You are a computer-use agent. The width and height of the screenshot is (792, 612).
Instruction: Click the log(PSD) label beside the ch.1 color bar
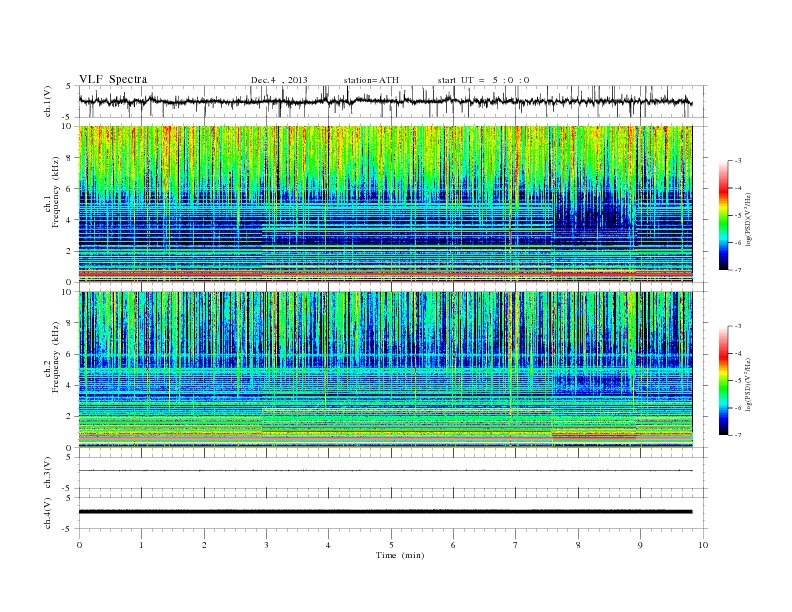click(x=749, y=219)
